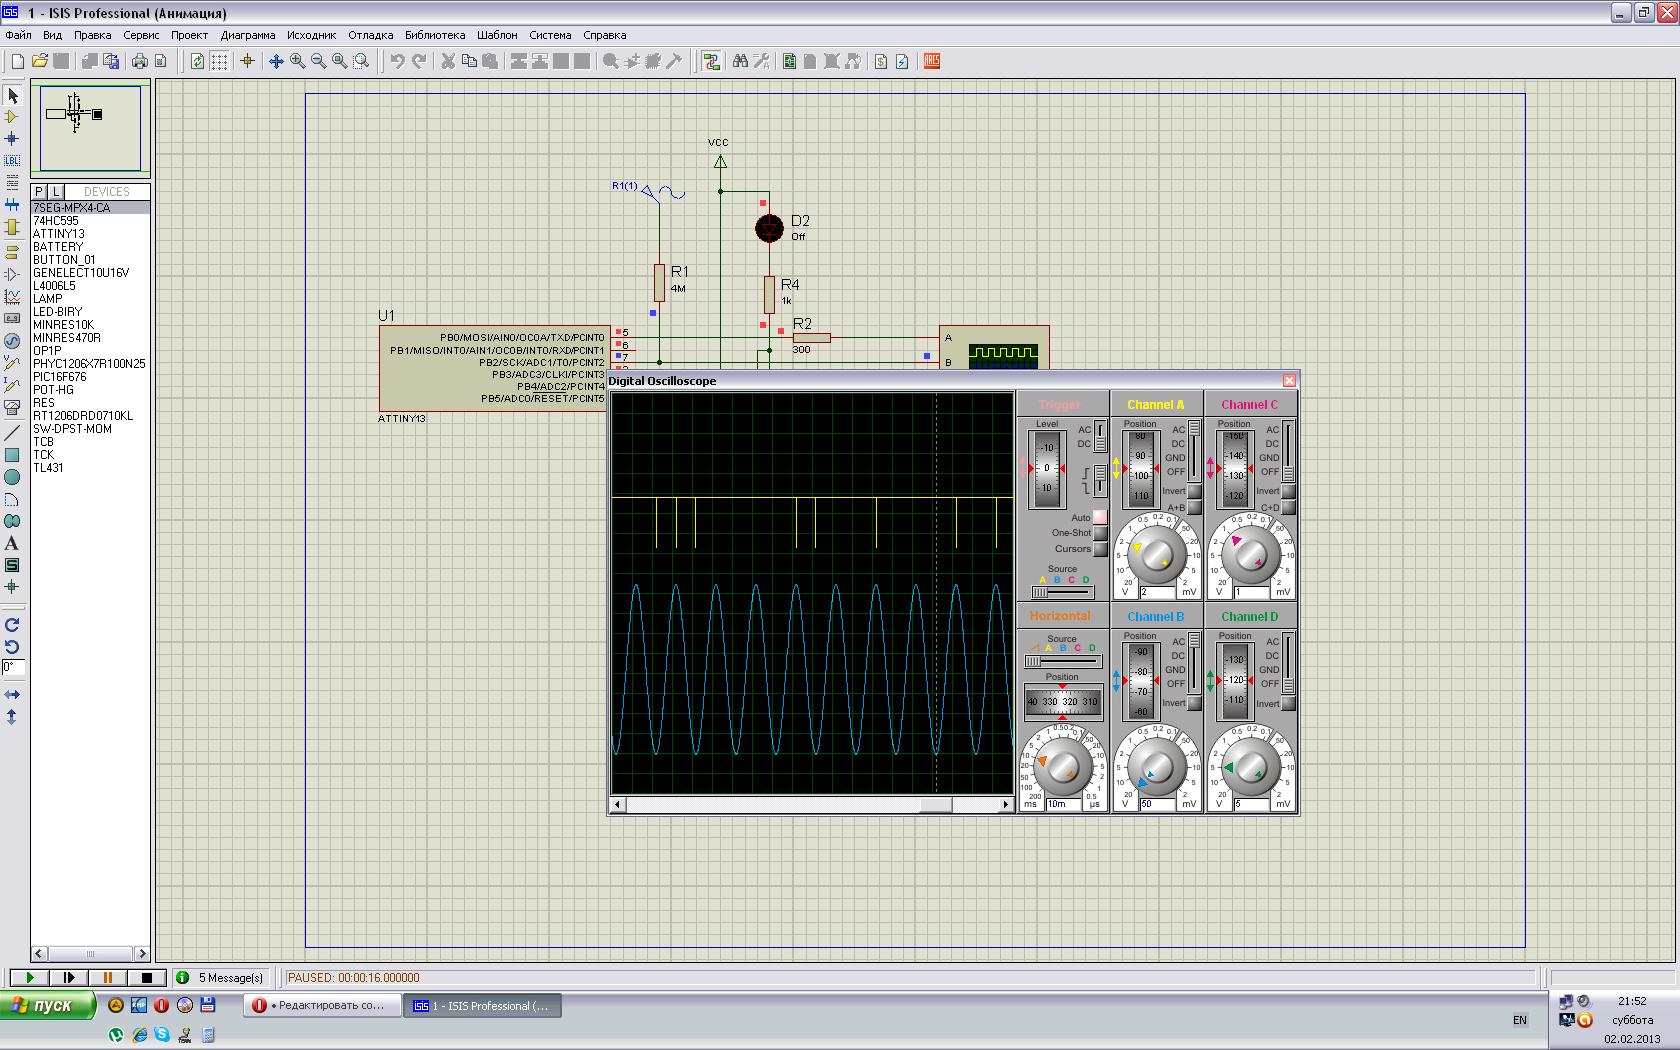Select the Component mode tool in sidebar
Screen dimensions: 1680x1050
pyautogui.click(x=12, y=117)
